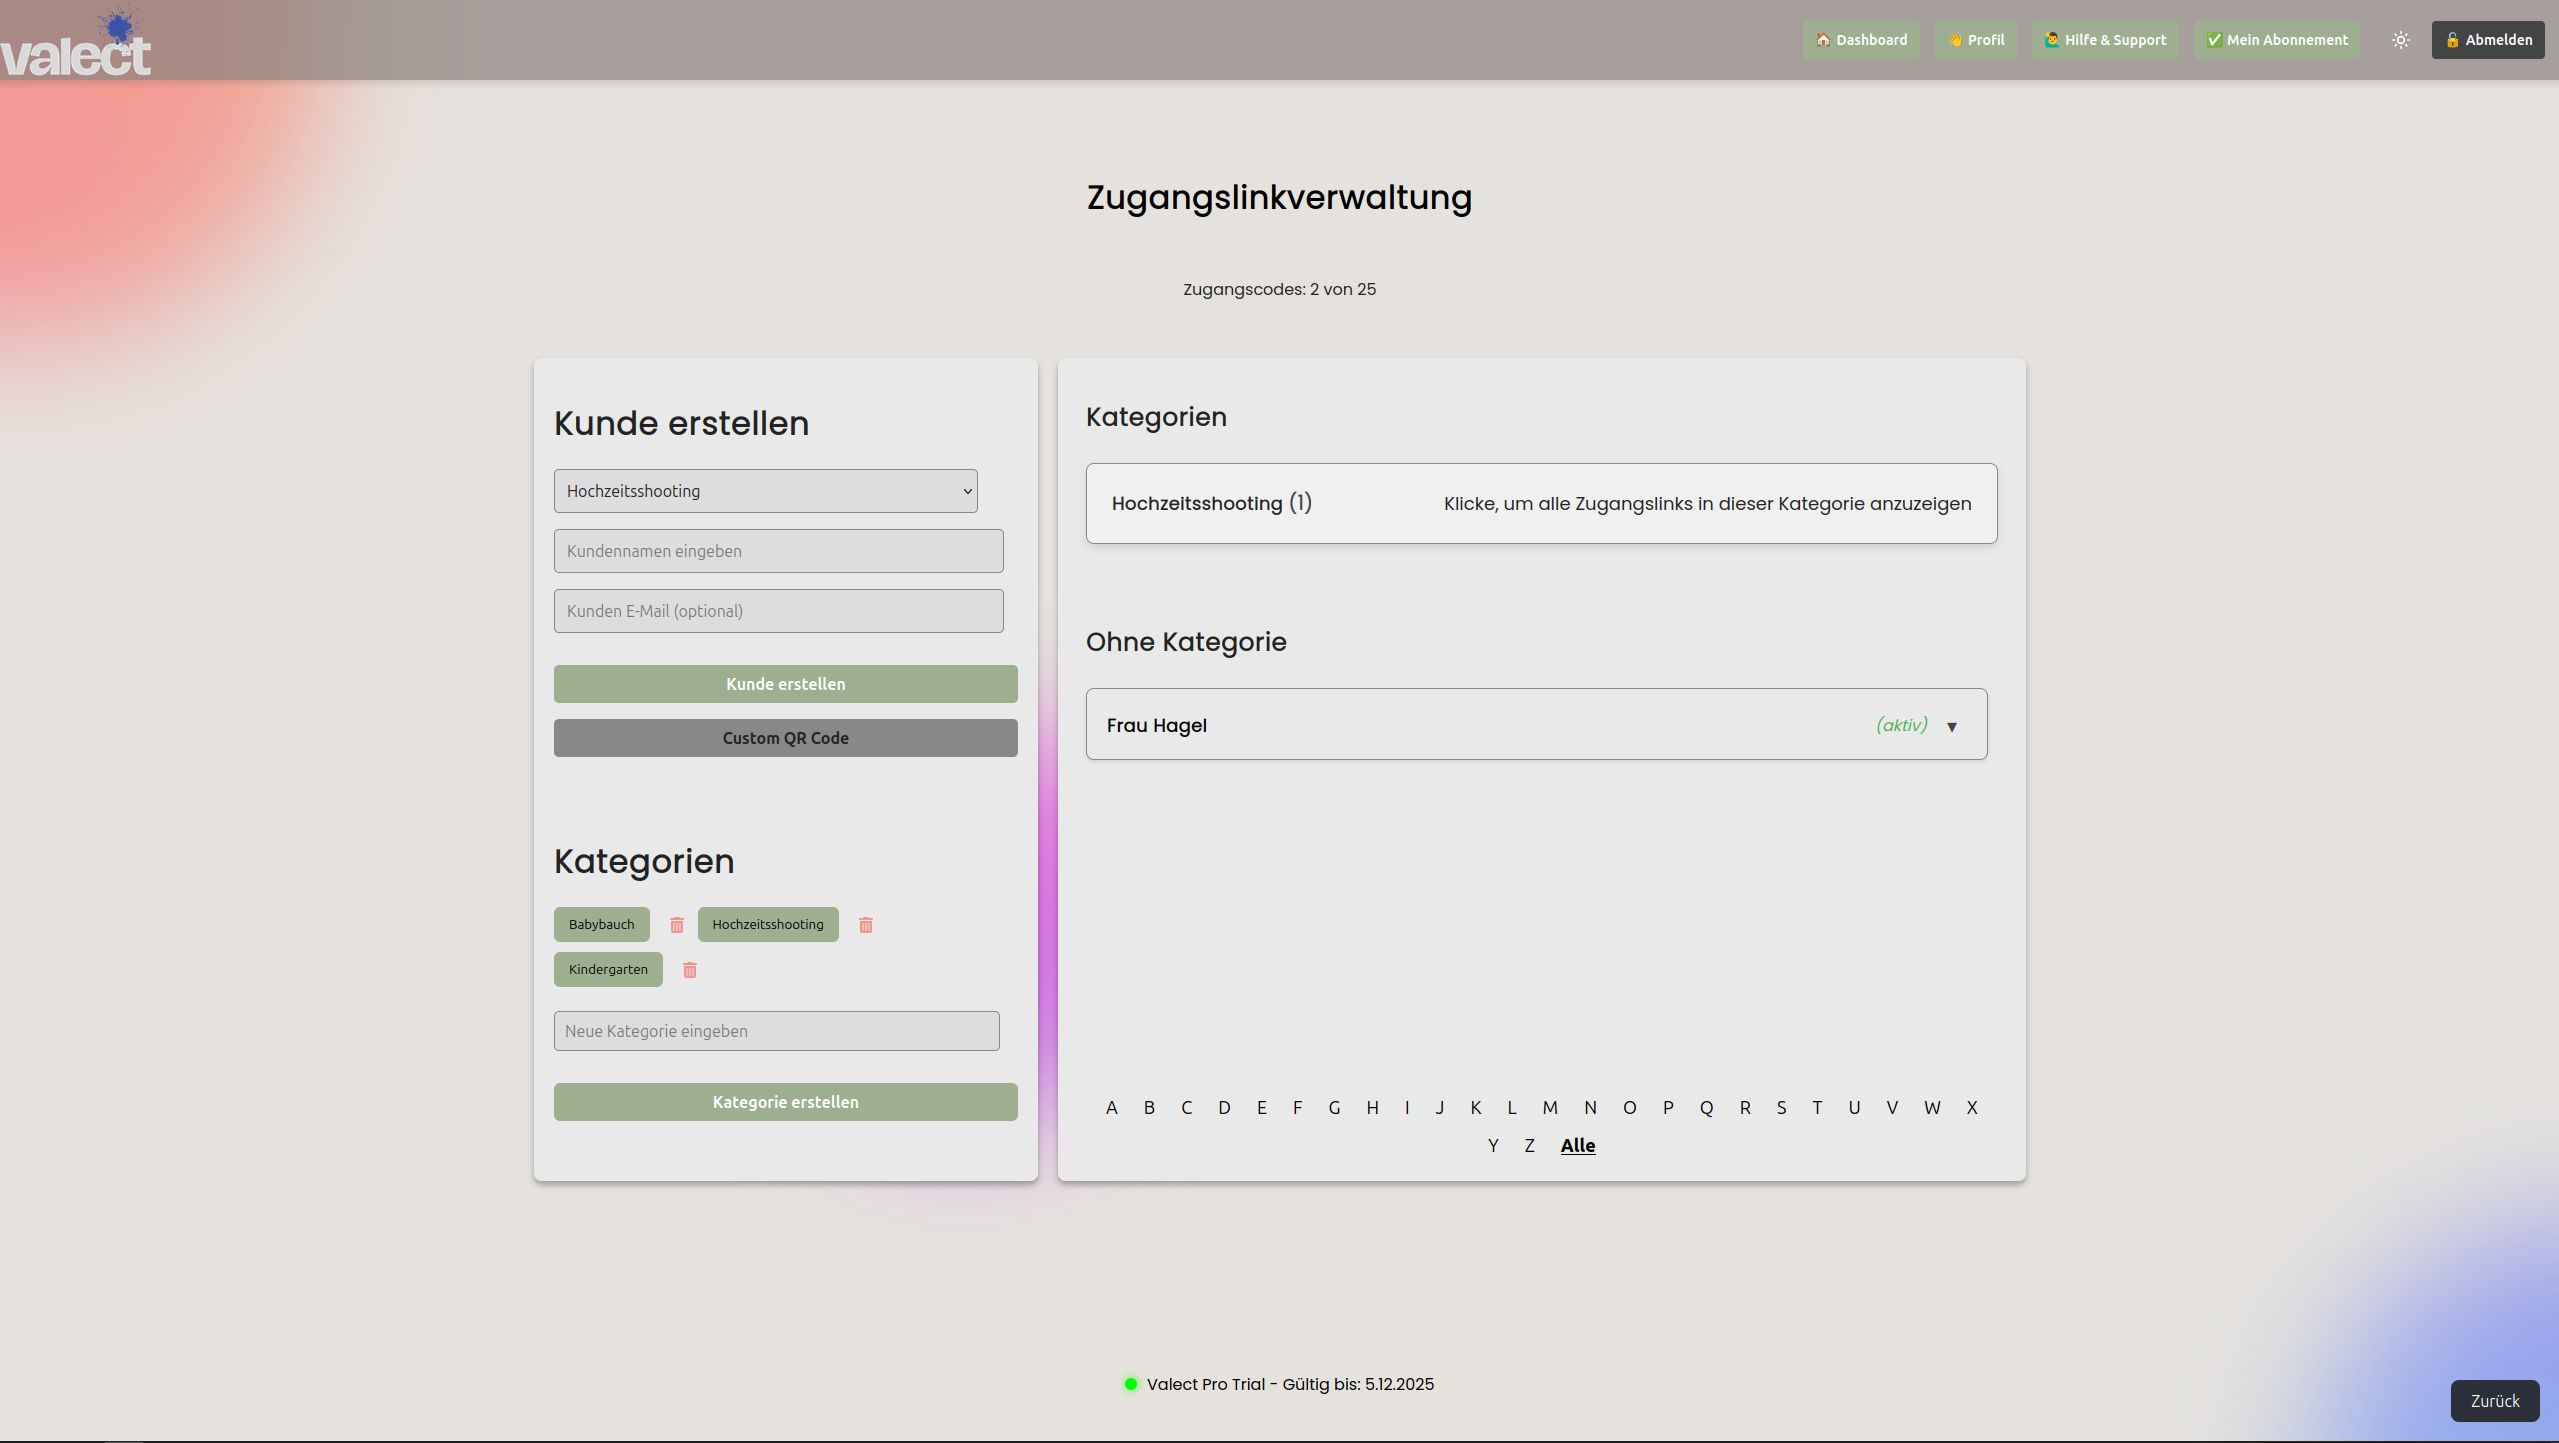Viewport: 2559px width, 1443px height.
Task: Click the Kunde erstellen button
Action: [x=785, y=684]
